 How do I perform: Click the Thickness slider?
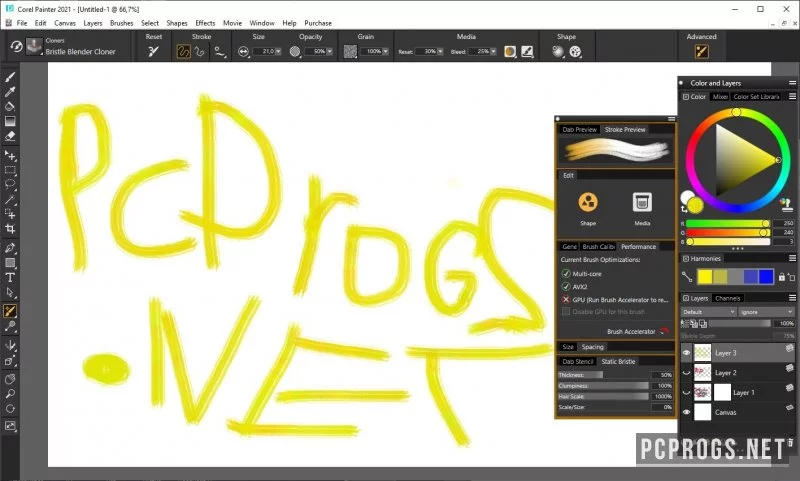point(605,375)
